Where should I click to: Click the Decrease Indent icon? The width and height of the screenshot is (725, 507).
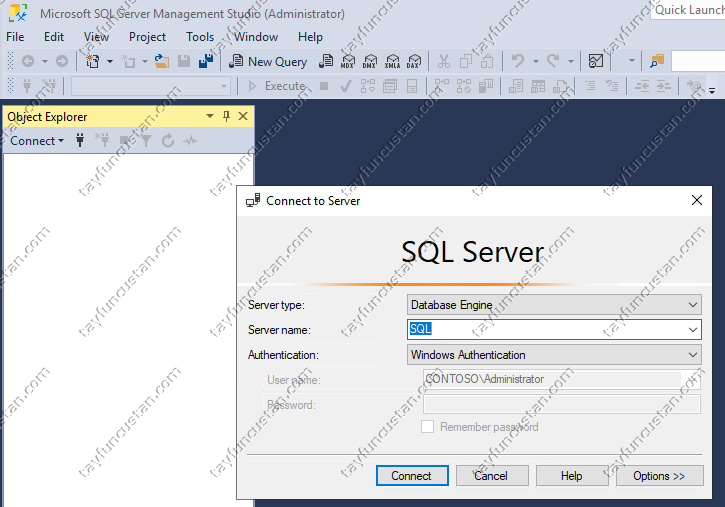642,86
